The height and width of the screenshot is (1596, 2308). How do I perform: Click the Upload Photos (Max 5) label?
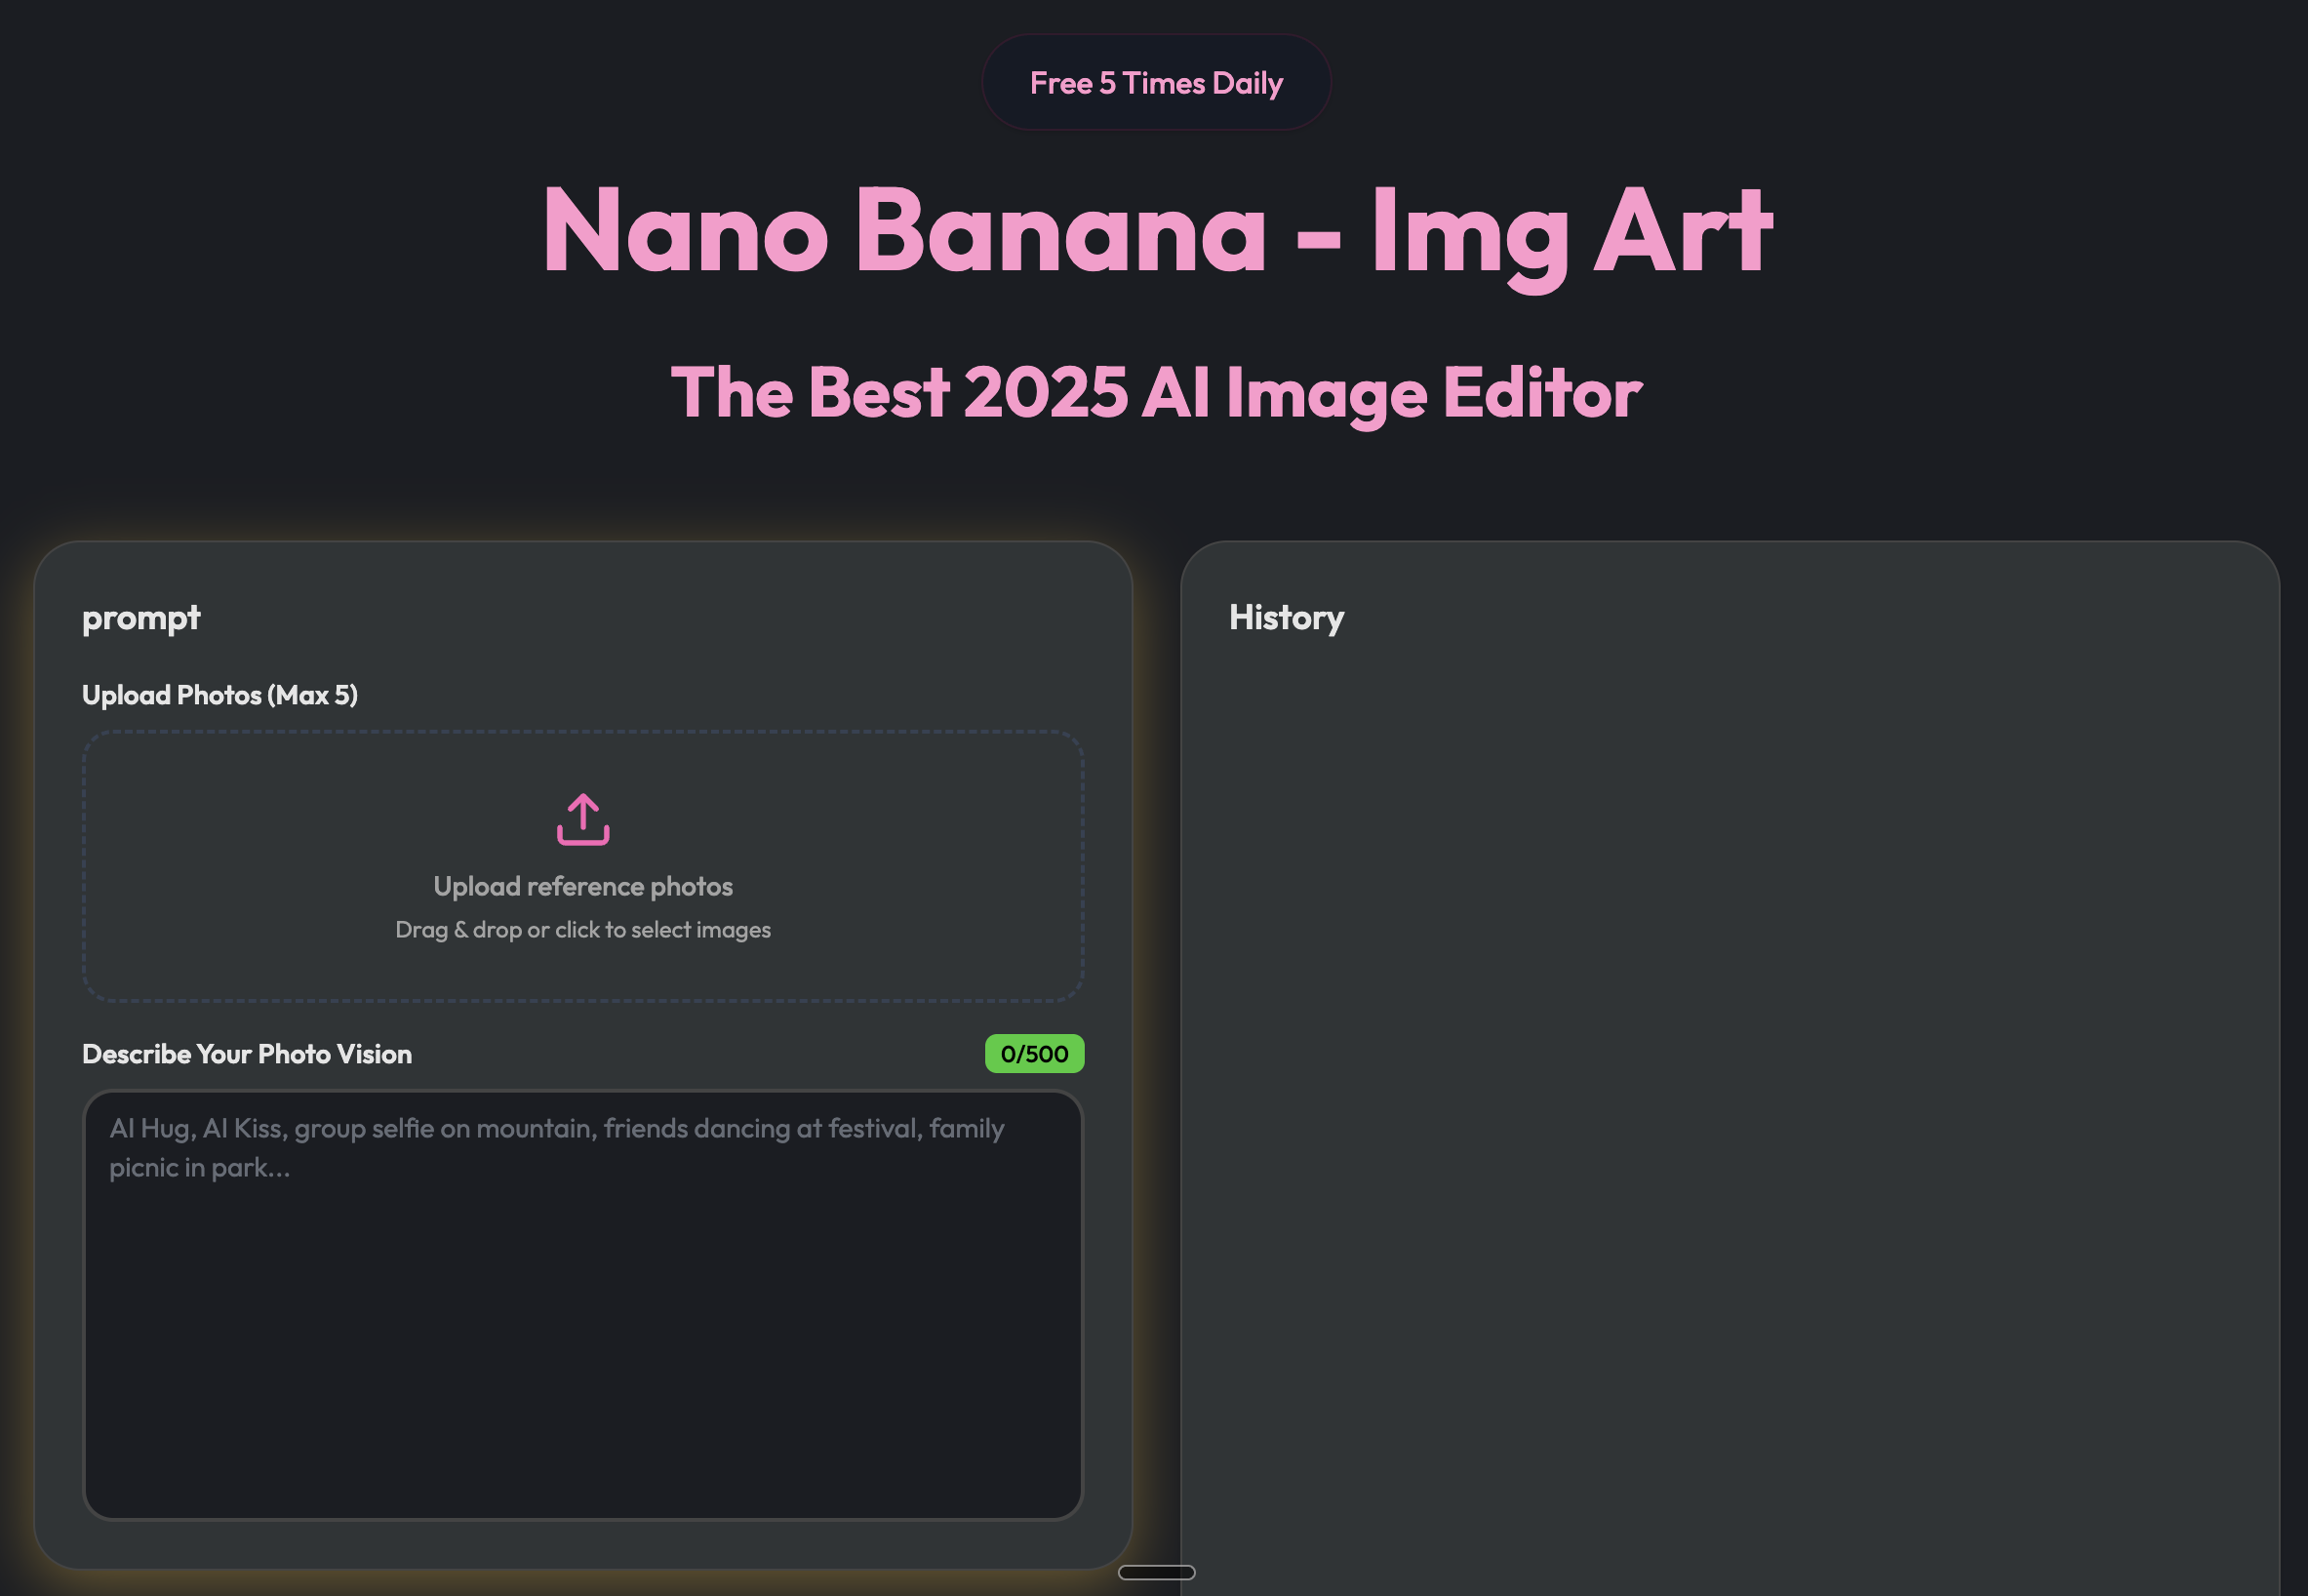pos(220,695)
